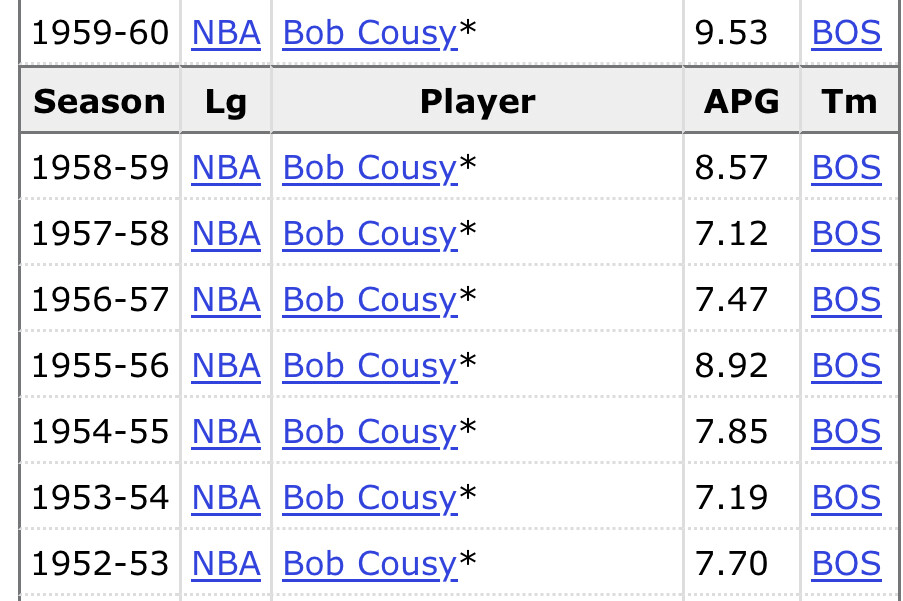
Task: Click Bob Cousy in 1953-54 row
Action: pos(370,498)
